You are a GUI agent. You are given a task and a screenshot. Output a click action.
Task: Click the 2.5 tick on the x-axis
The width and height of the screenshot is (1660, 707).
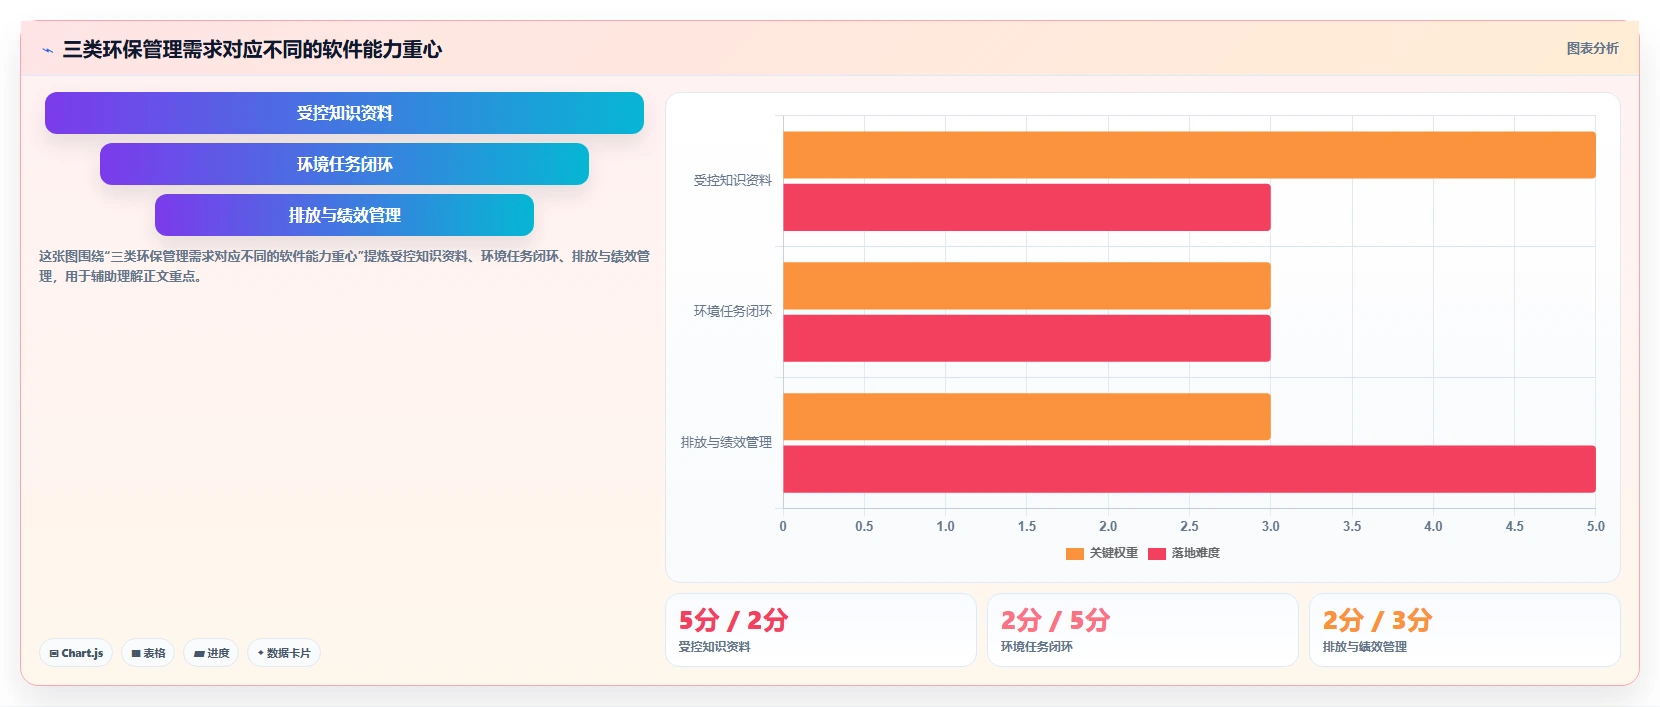click(1189, 527)
